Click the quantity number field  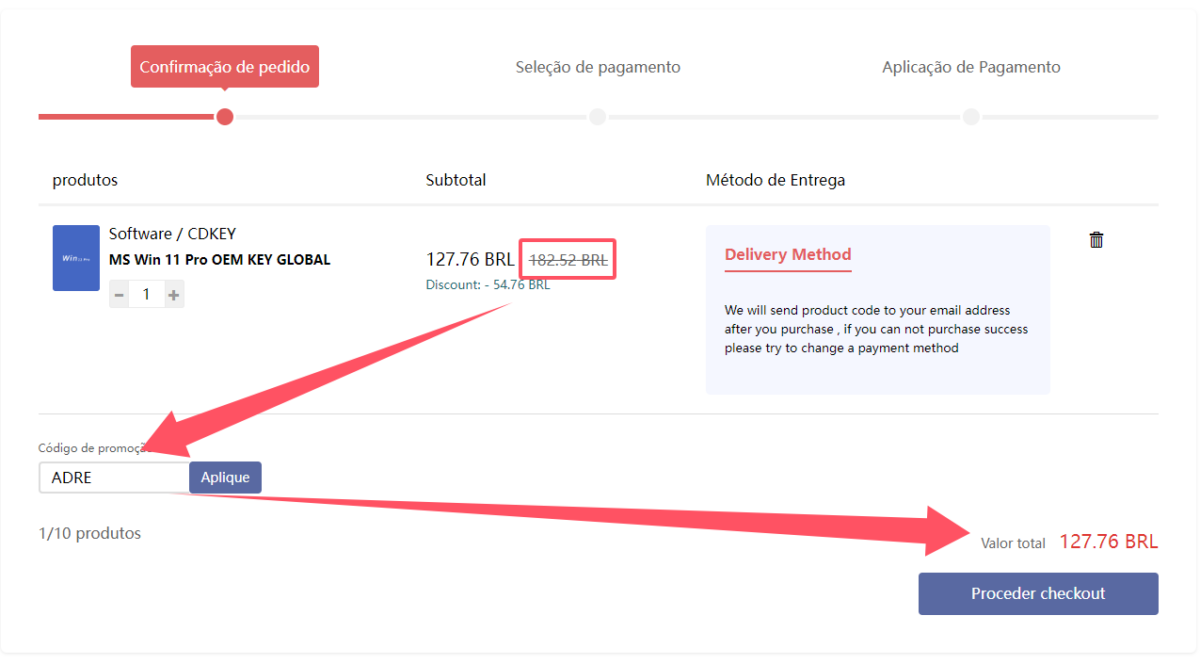146,295
